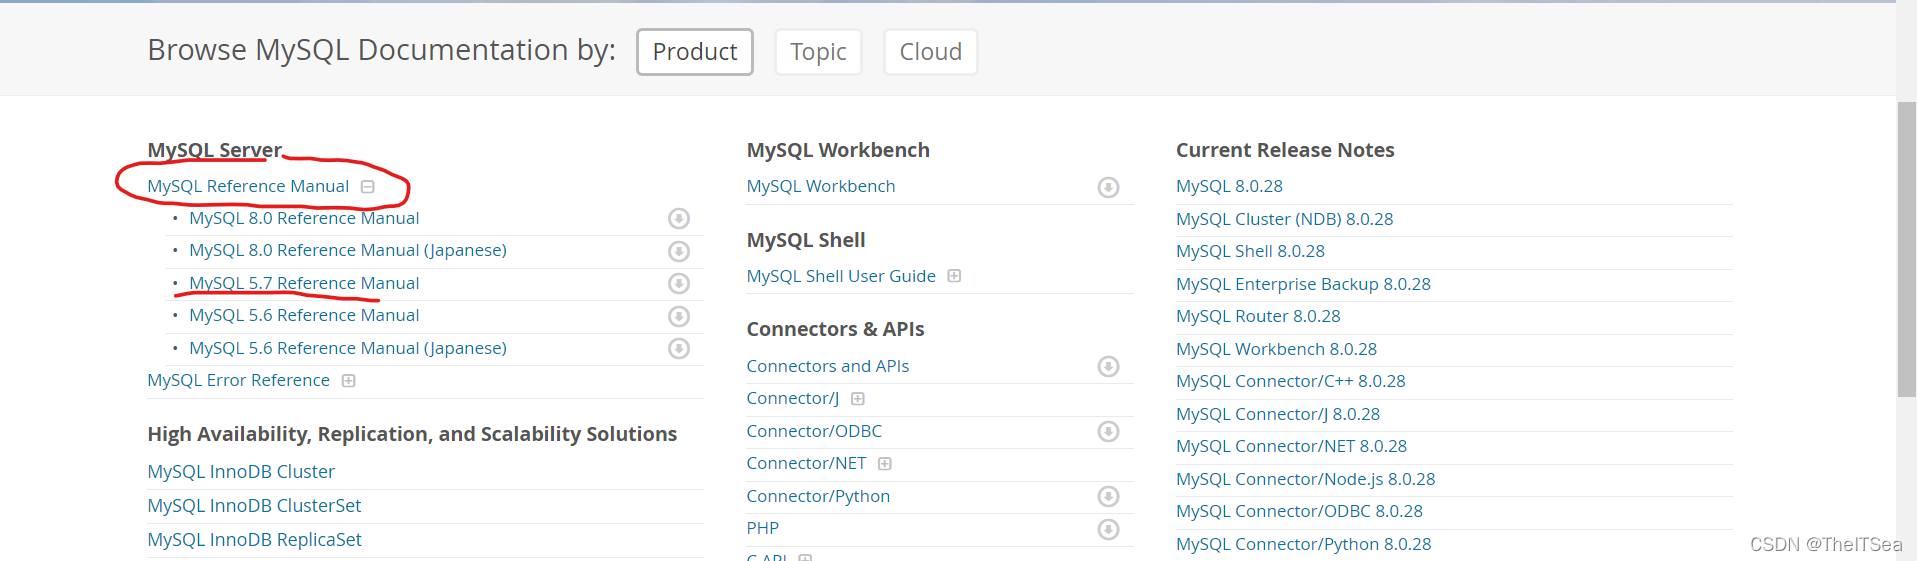Viewport: 1917px width, 561px height.
Task: View MySQL Workbench 8.0.28 release notes
Action: 1276,349
